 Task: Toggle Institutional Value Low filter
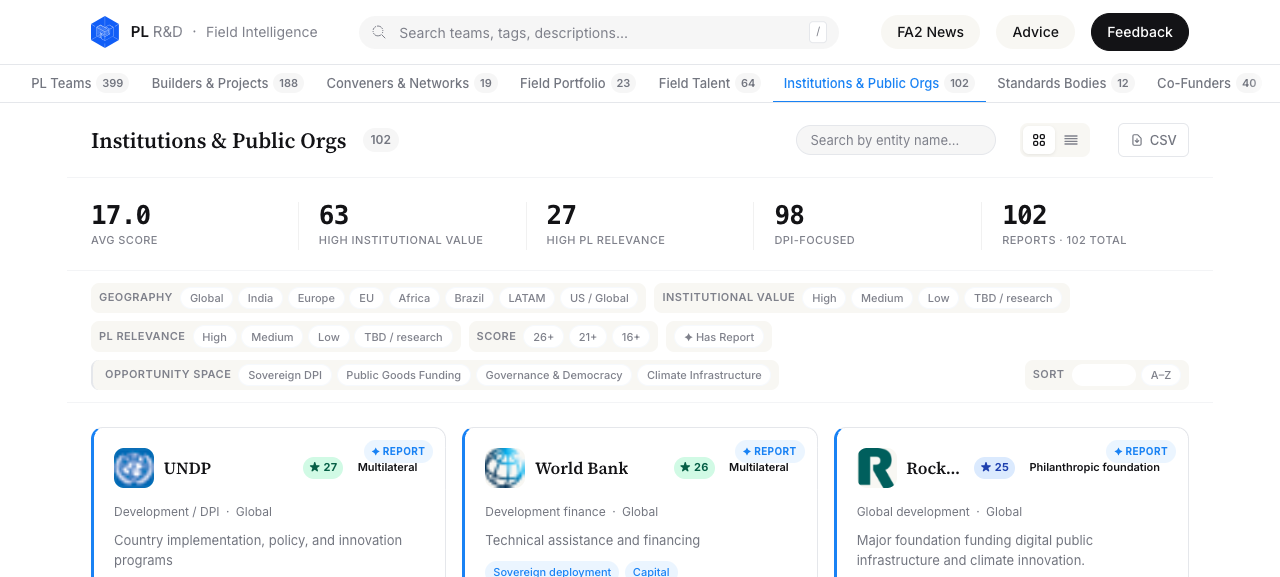click(x=938, y=298)
